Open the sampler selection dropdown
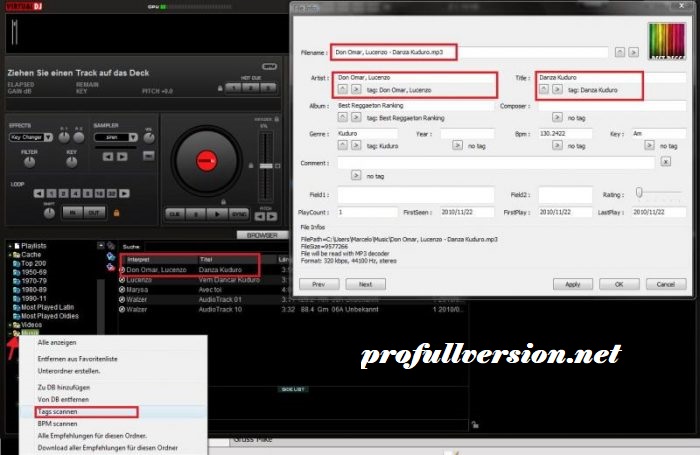This screenshot has height=455, width=700. 133,138
